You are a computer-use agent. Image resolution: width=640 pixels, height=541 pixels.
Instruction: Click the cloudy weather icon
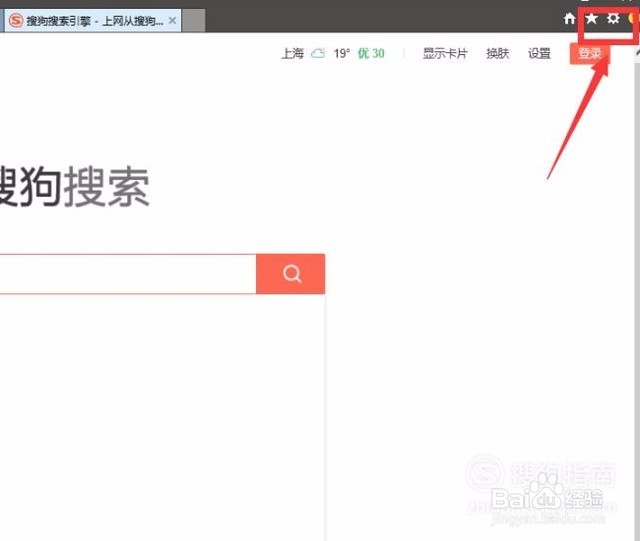pos(318,53)
